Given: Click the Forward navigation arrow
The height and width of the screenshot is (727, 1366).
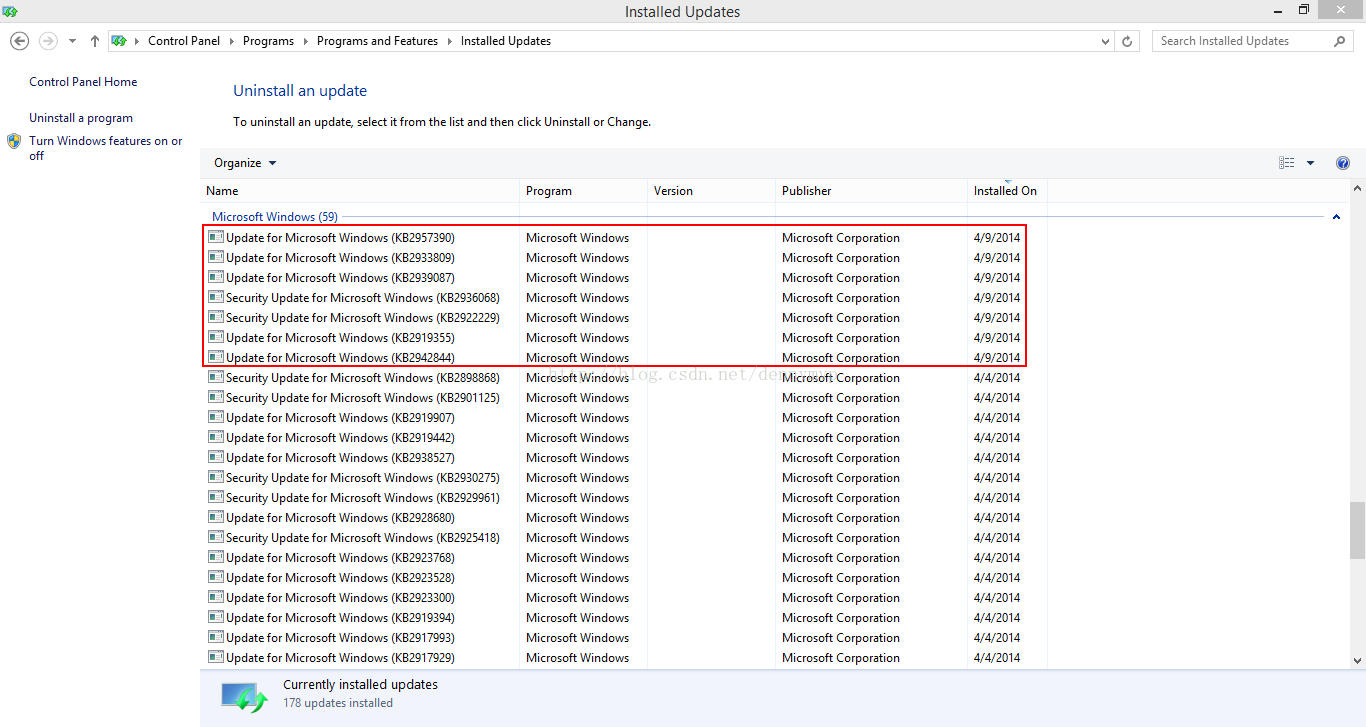Looking at the screenshot, I should coord(47,41).
